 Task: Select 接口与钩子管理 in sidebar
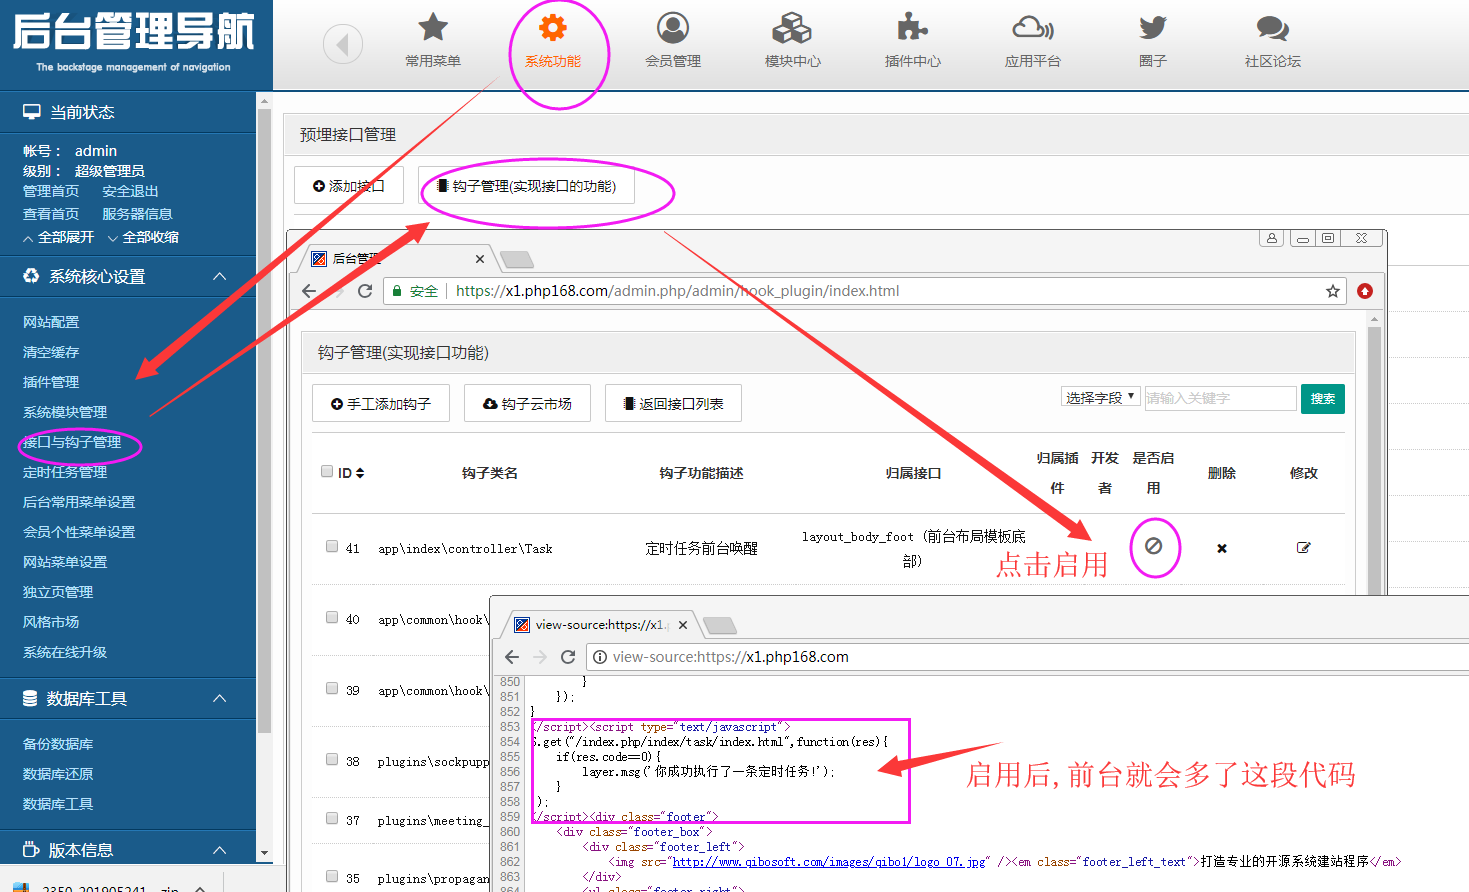pos(72,442)
